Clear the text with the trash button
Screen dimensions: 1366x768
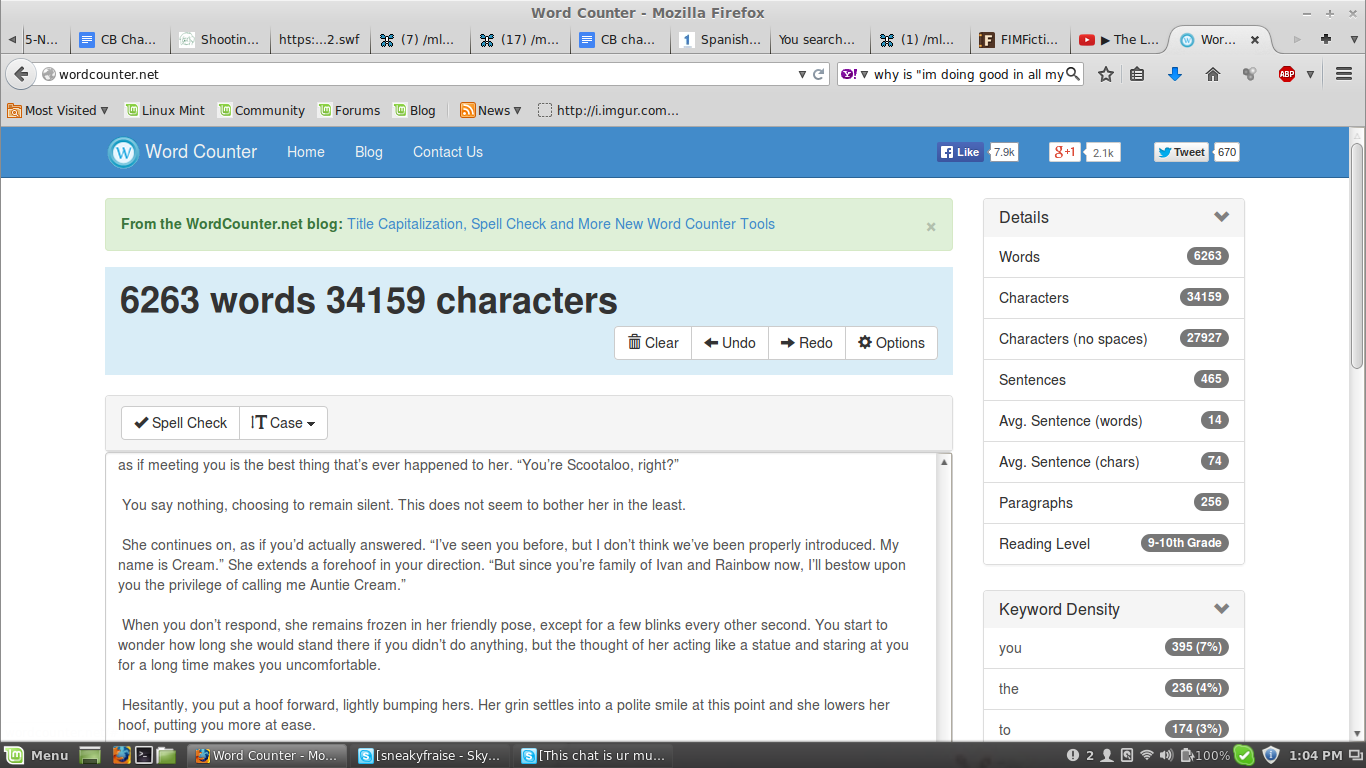653,343
